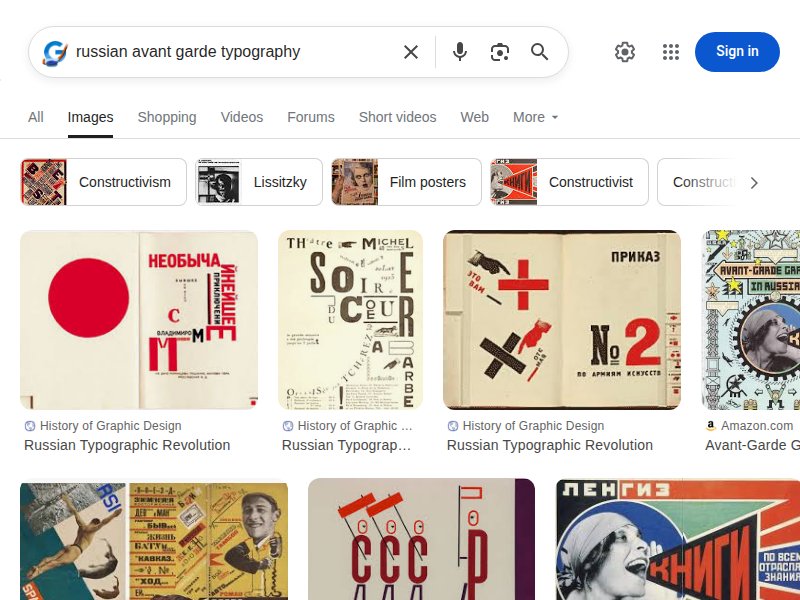Clear the search query with the X icon

click(x=410, y=52)
